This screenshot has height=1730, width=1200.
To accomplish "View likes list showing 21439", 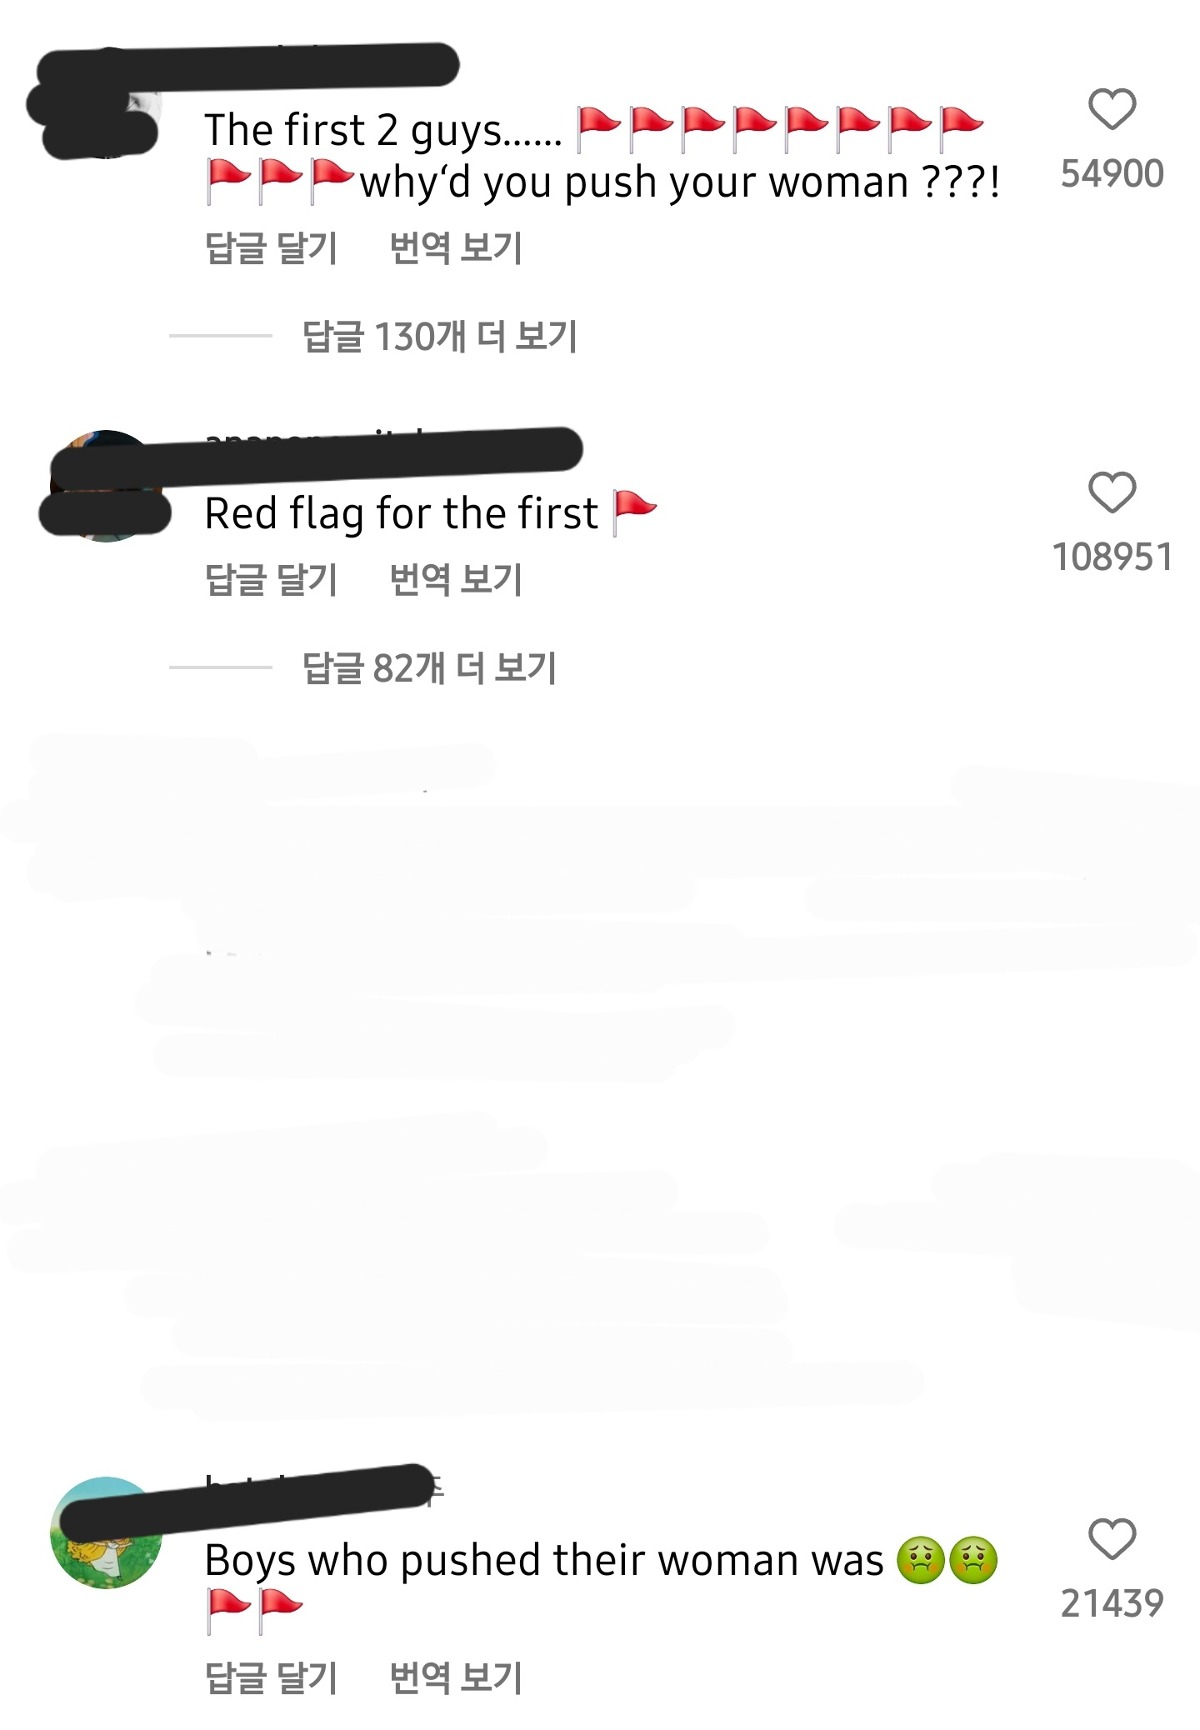I will tap(1112, 1603).
